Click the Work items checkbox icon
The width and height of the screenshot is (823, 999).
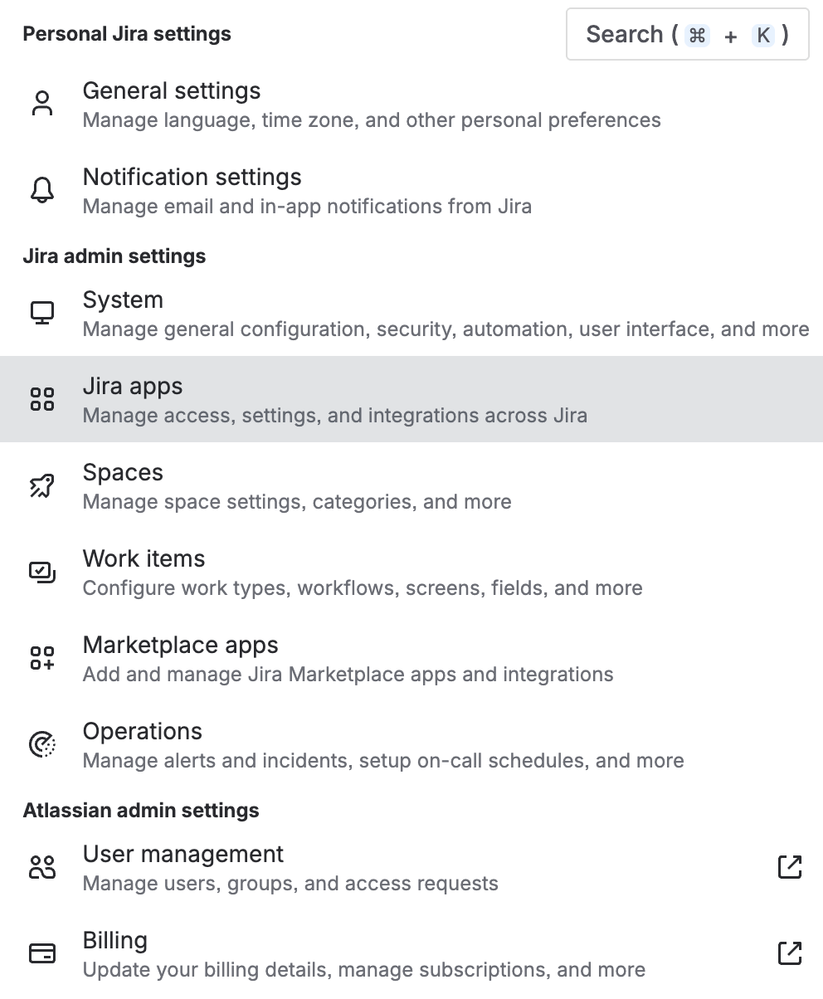coord(41,571)
